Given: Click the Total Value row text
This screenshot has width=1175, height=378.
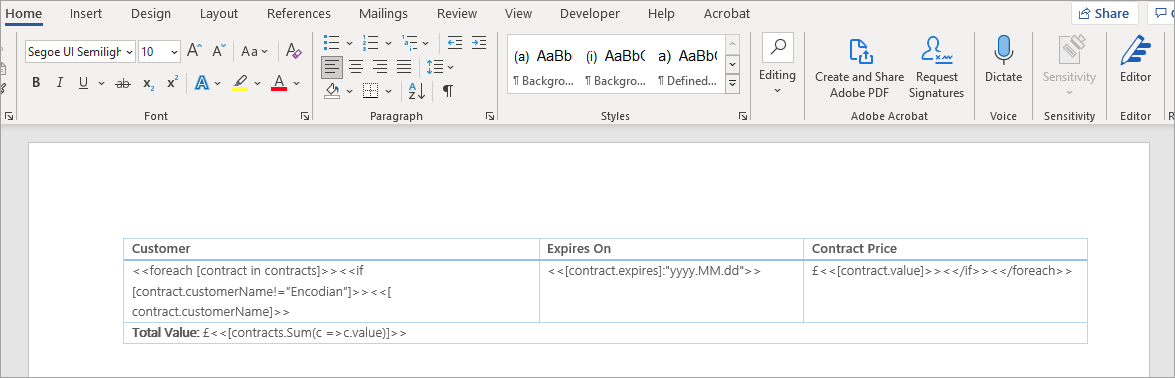Looking at the screenshot, I should pos(269,333).
